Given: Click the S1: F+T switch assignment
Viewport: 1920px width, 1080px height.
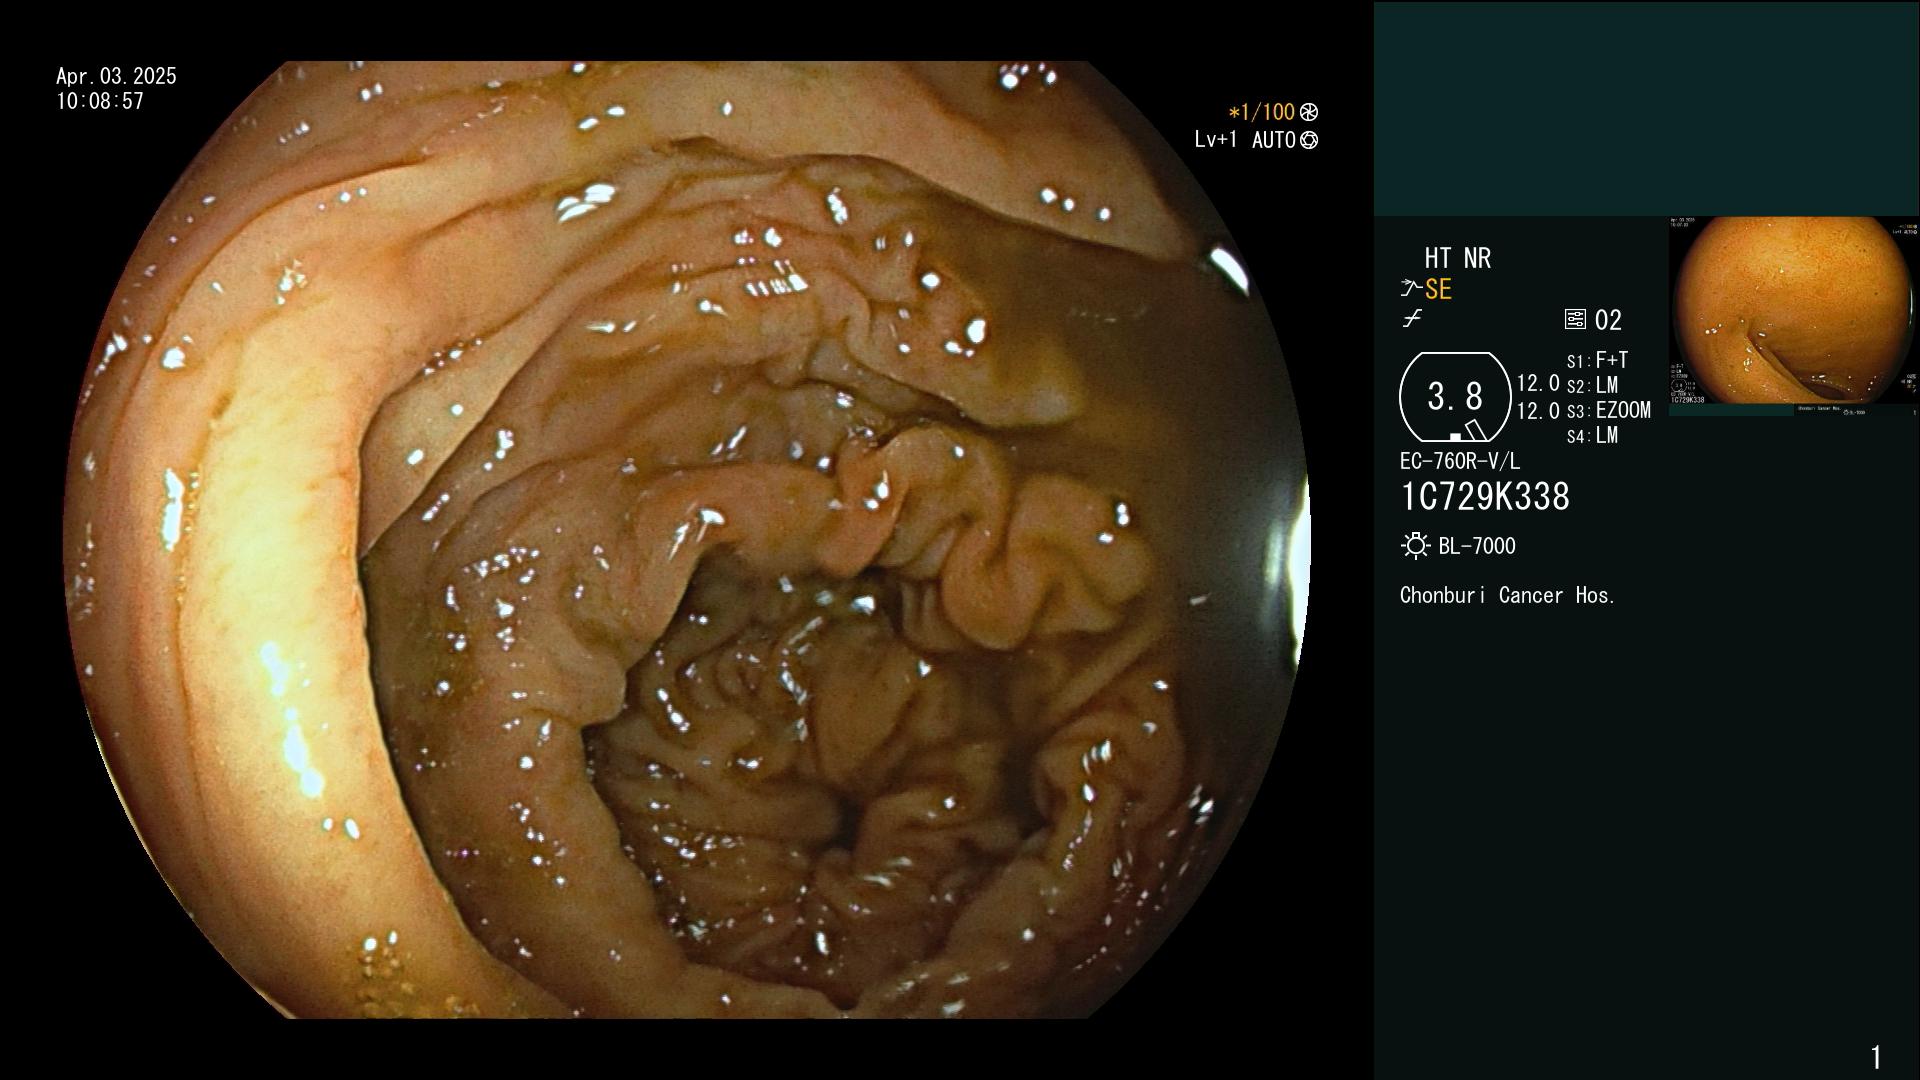Looking at the screenshot, I should [1597, 360].
